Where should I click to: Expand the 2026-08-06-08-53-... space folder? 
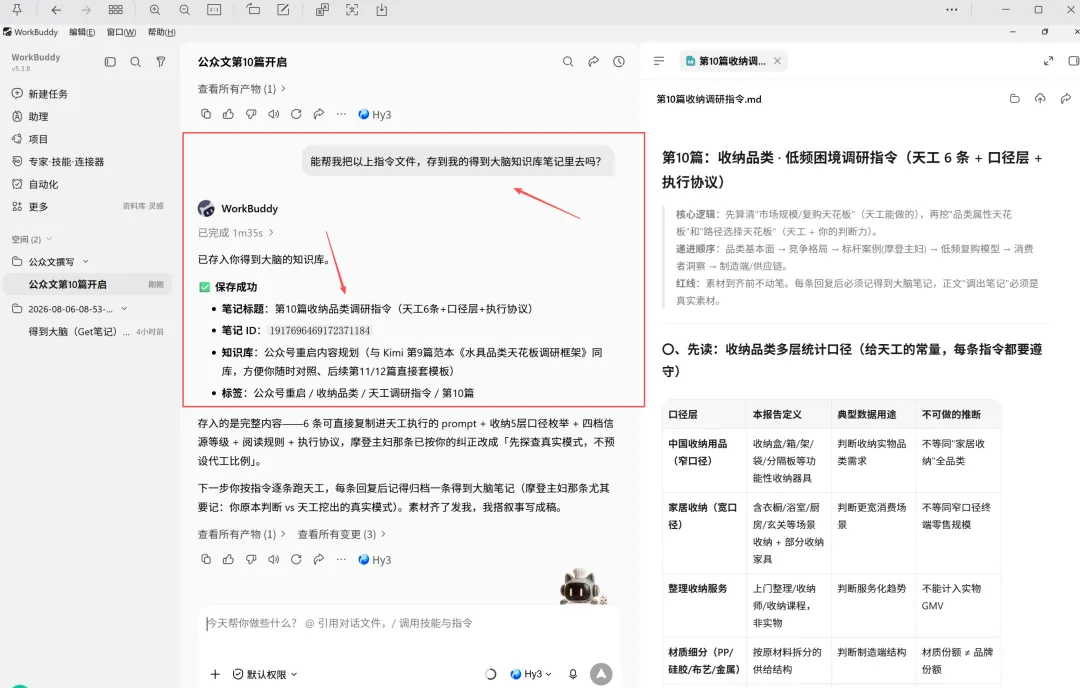pyautogui.click(x=125, y=309)
